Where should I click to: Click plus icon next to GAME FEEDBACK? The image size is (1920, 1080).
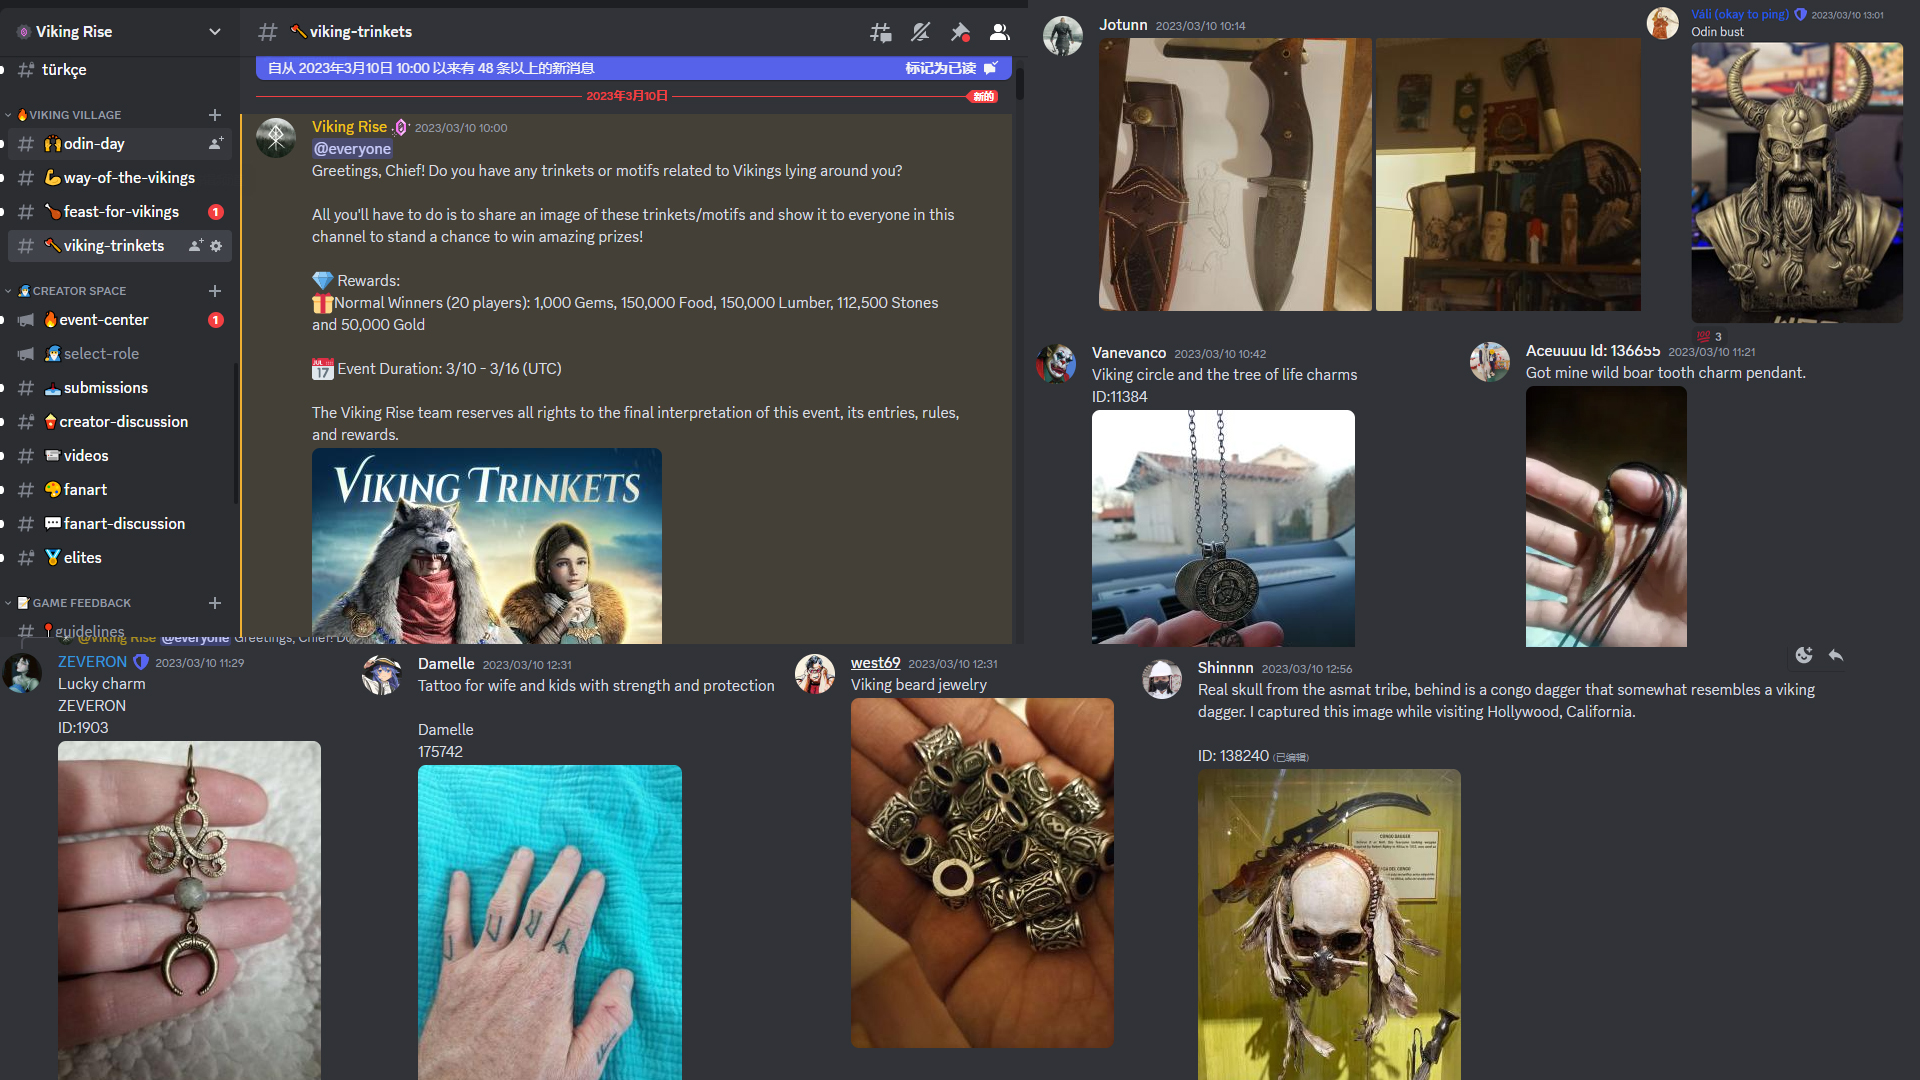pyautogui.click(x=214, y=603)
